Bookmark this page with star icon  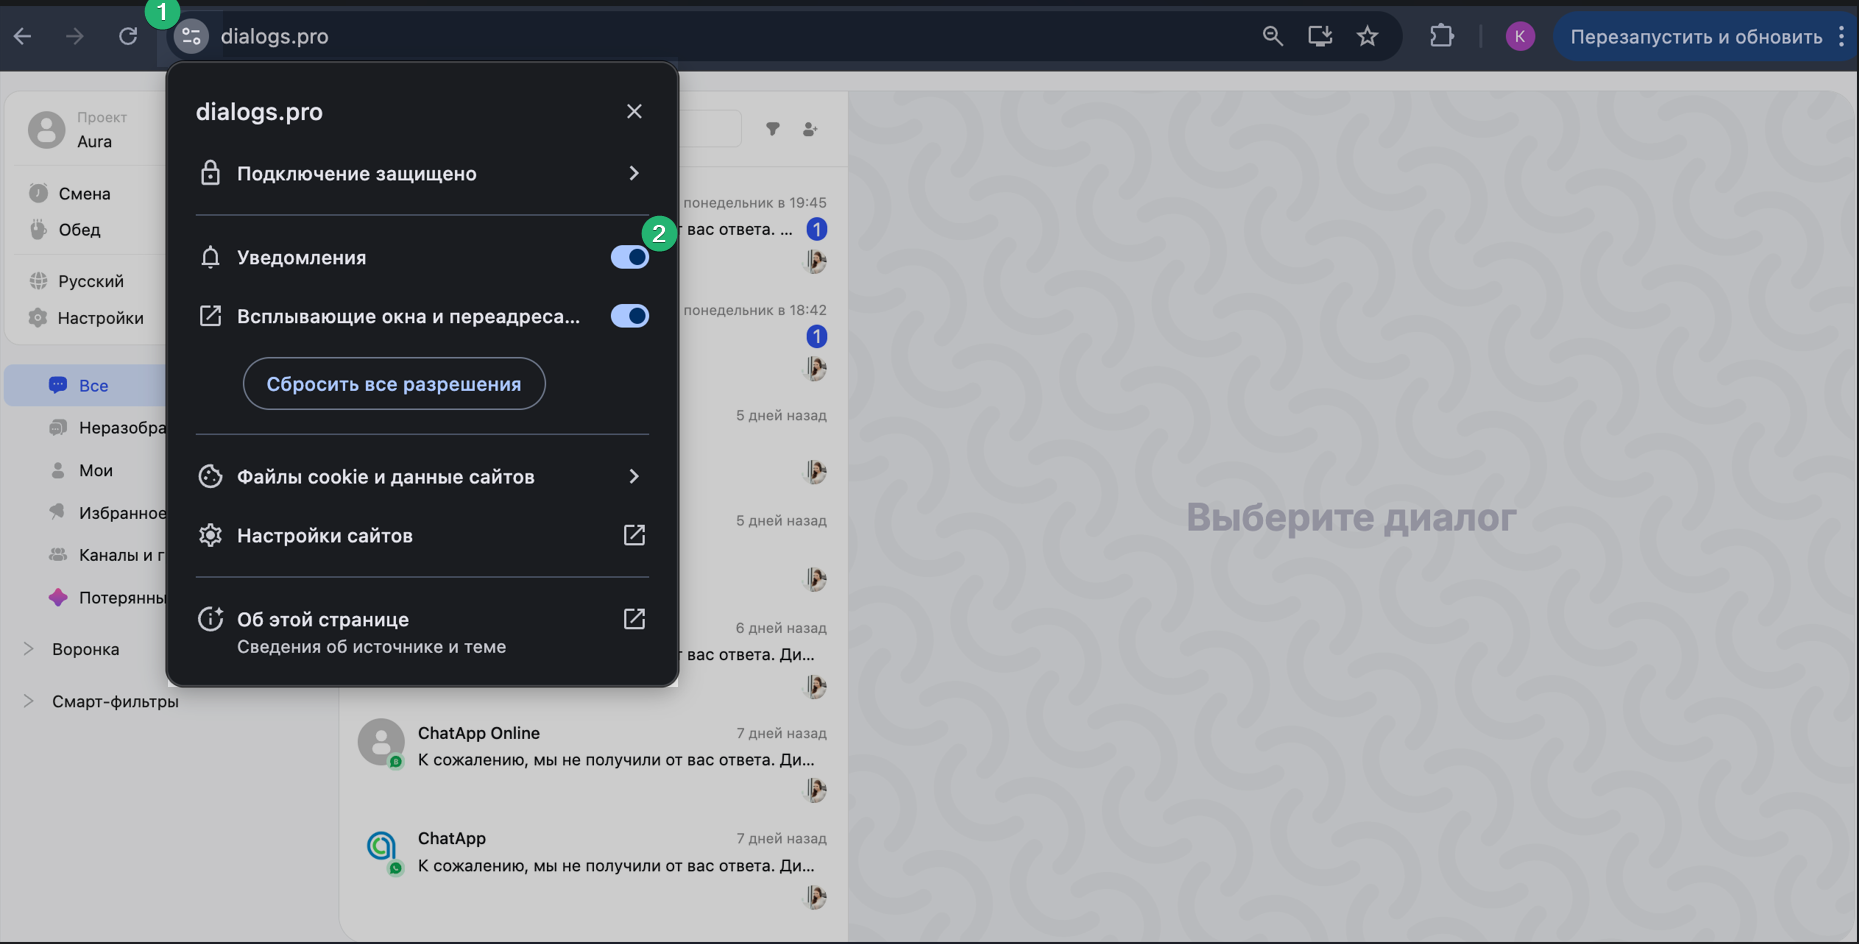pos(1367,37)
